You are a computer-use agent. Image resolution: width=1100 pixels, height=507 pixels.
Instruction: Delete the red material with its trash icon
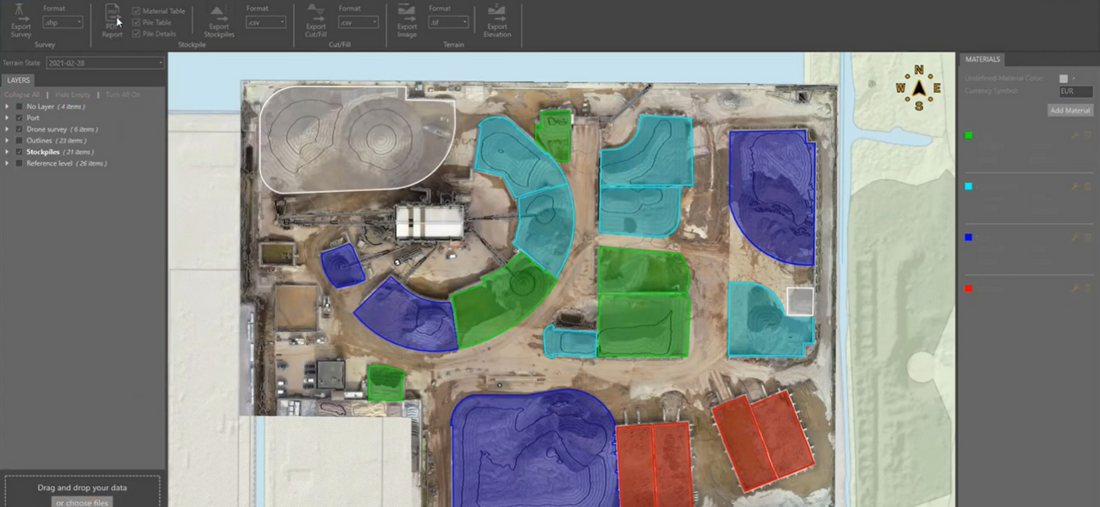[x=1087, y=288]
